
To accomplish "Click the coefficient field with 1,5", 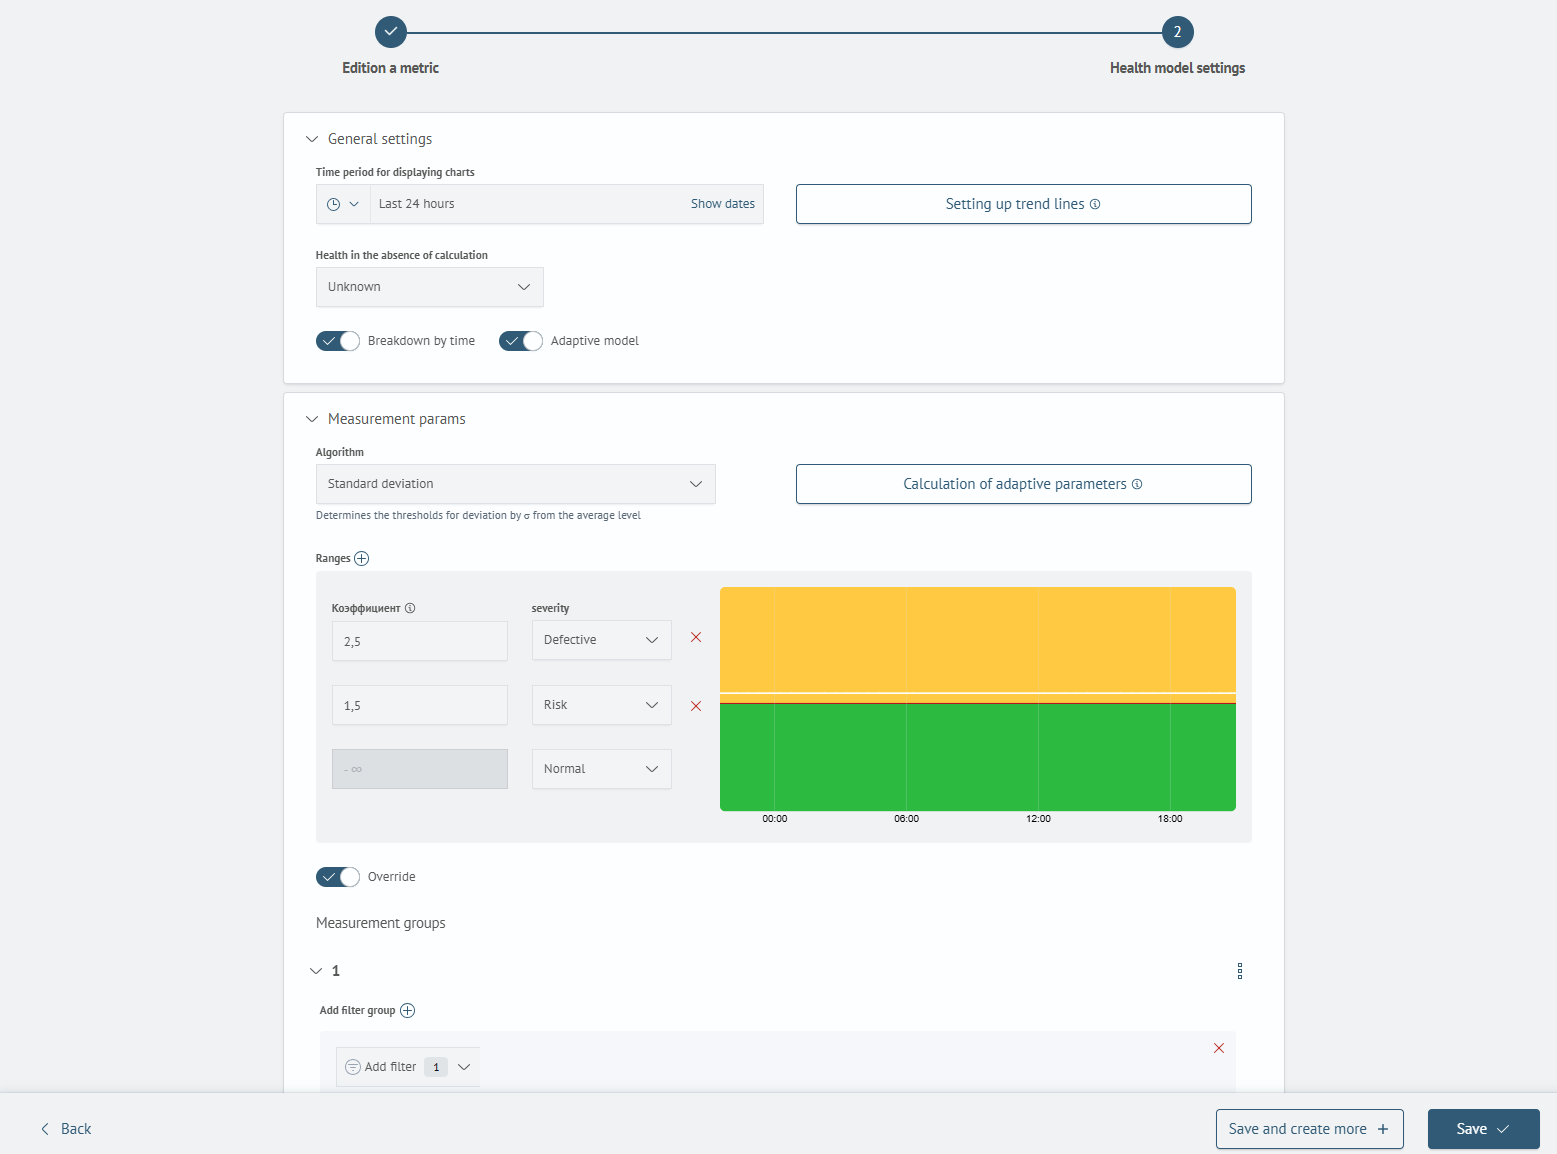I will tap(420, 705).
